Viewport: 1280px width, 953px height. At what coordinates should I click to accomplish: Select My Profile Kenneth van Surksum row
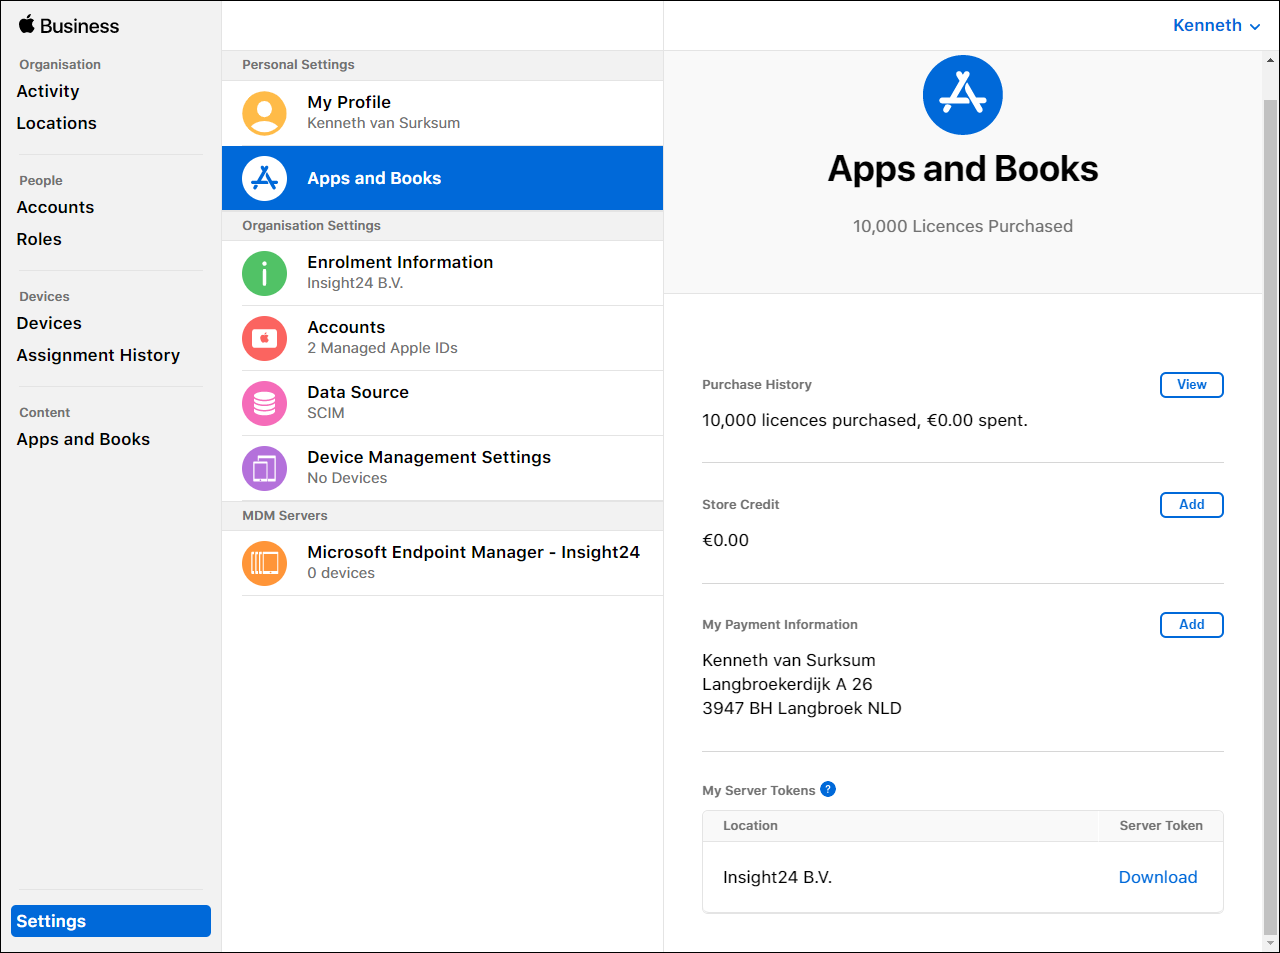point(442,113)
